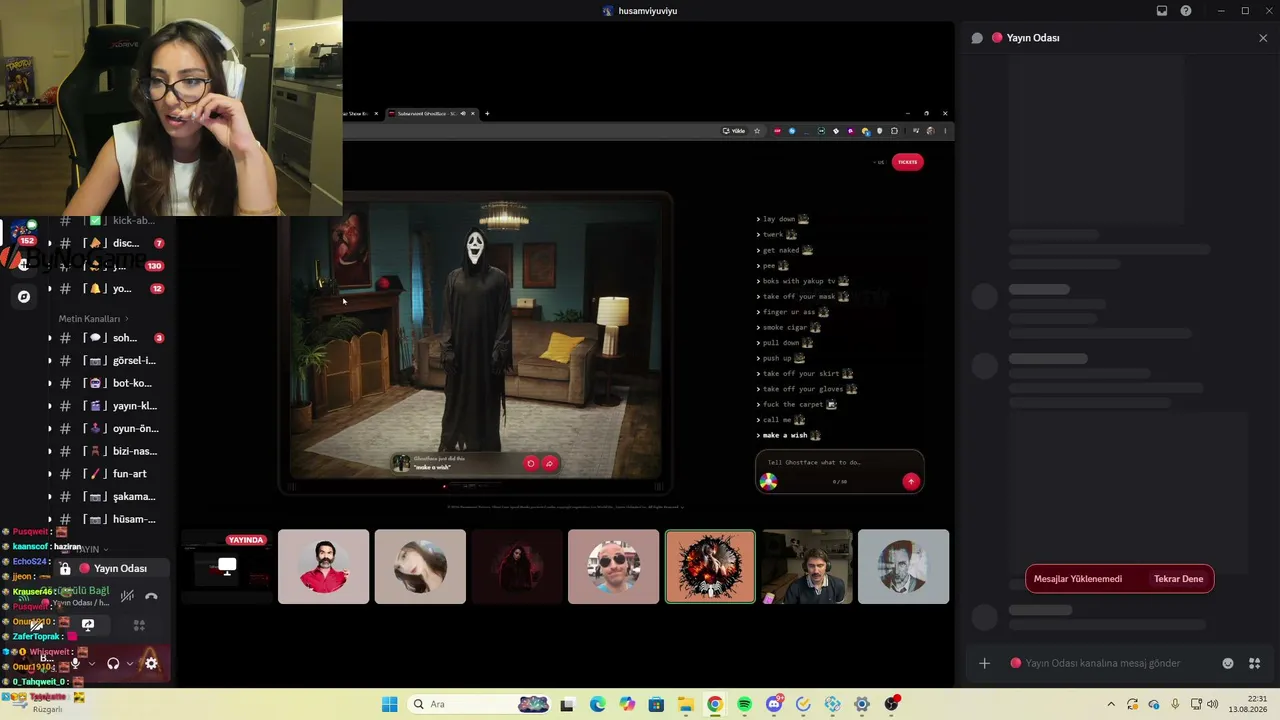Open the attachment plus button in chat

tap(984, 663)
